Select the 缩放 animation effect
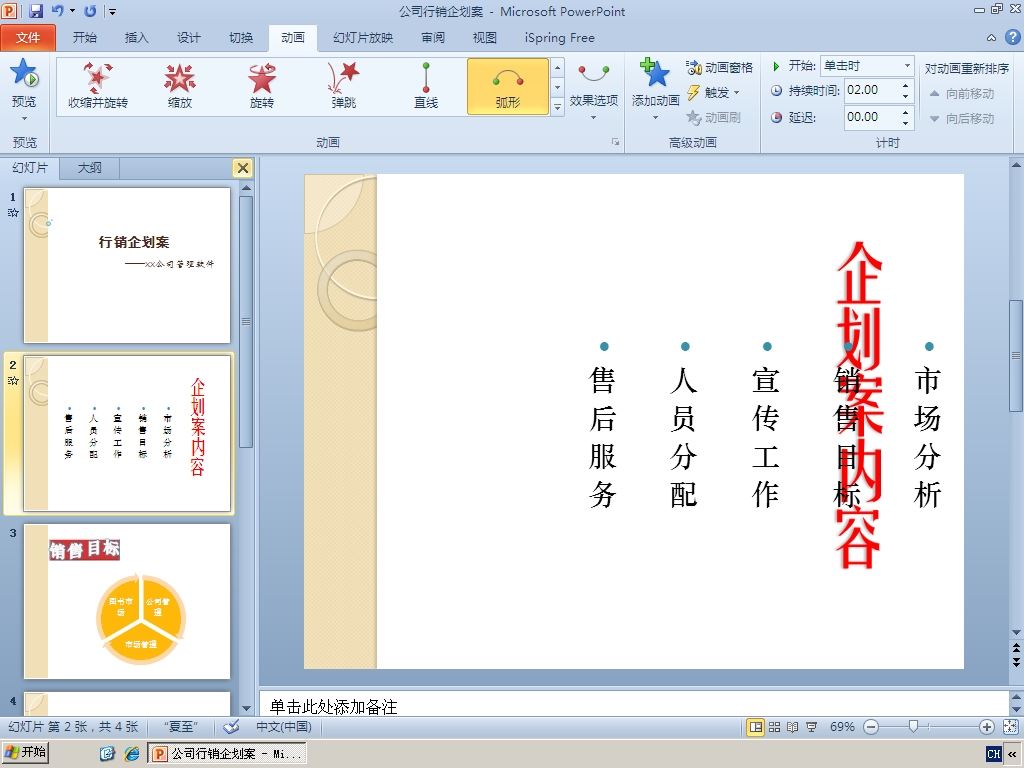The width and height of the screenshot is (1024, 768). pyautogui.click(x=180, y=86)
